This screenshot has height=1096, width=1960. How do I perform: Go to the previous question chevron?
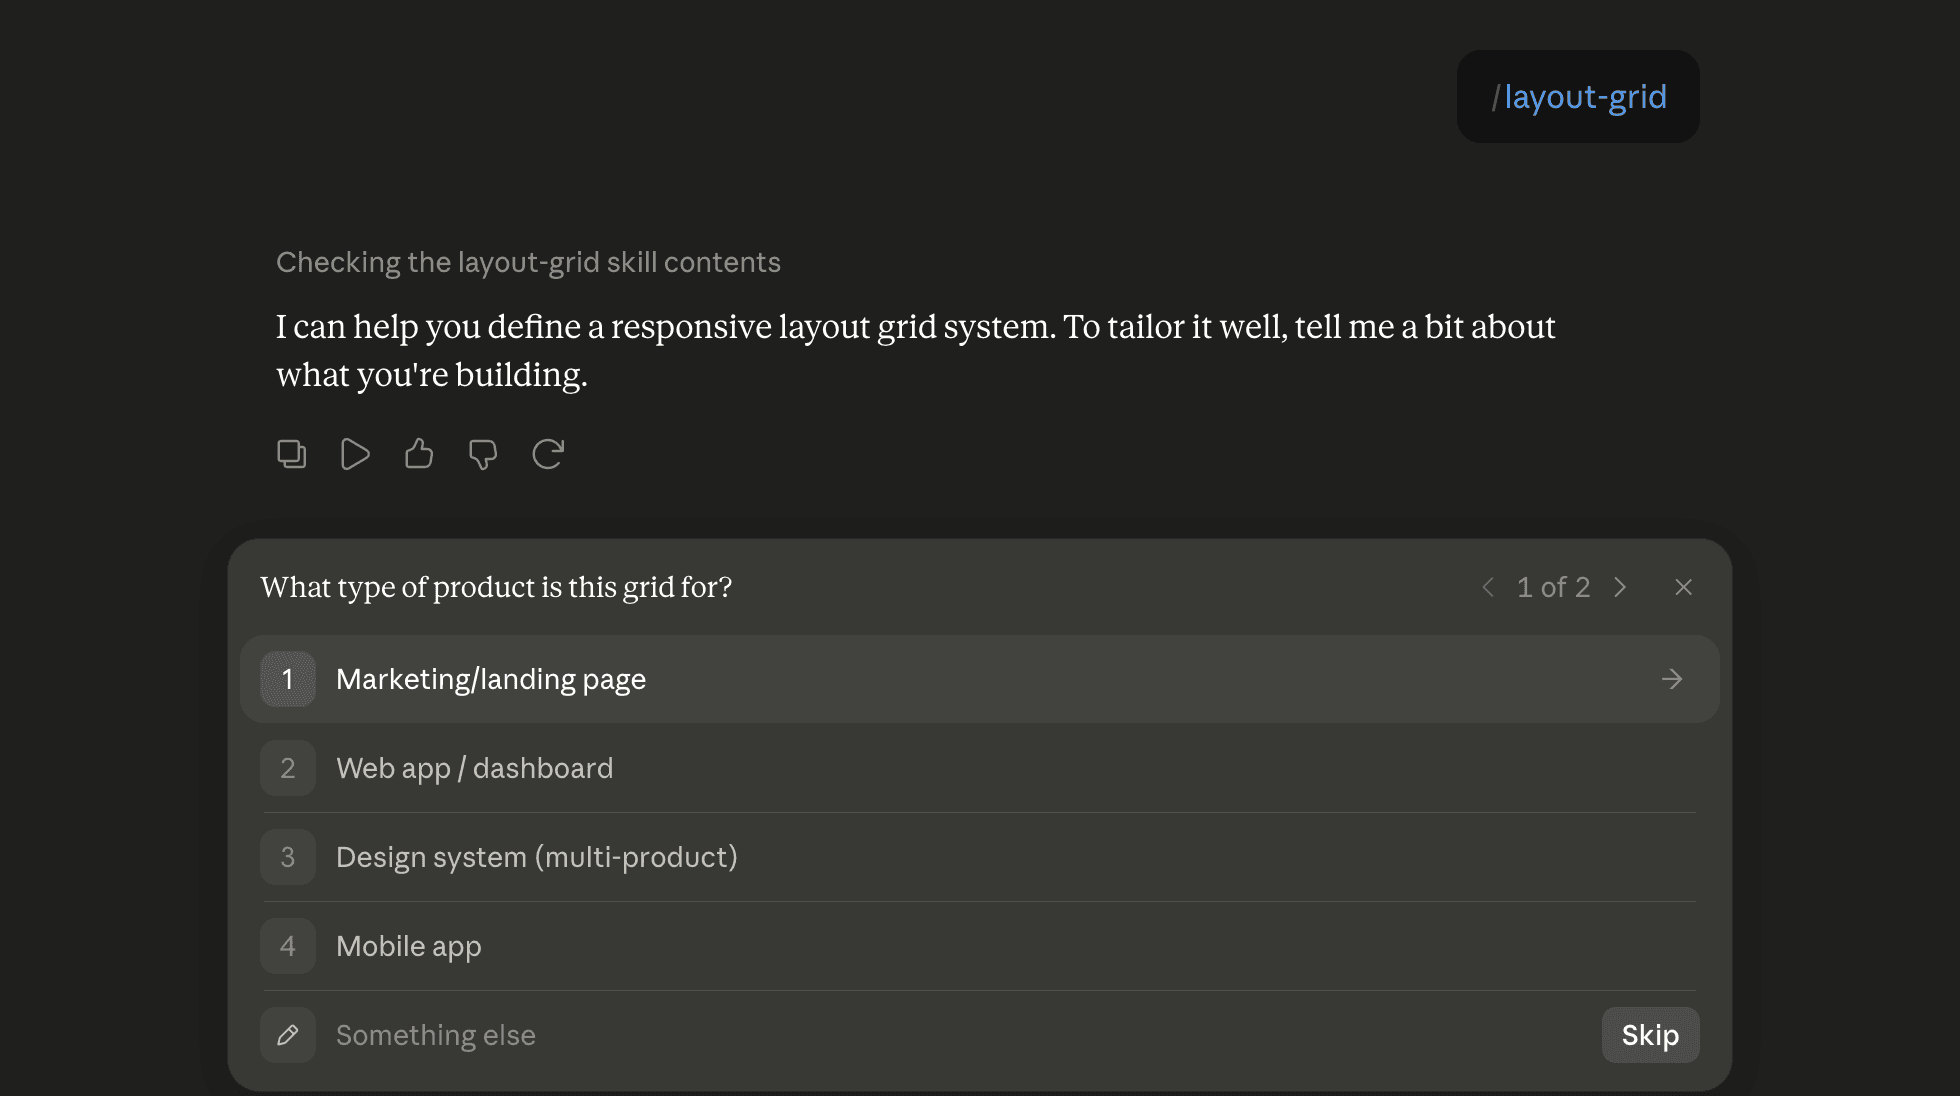(x=1488, y=587)
